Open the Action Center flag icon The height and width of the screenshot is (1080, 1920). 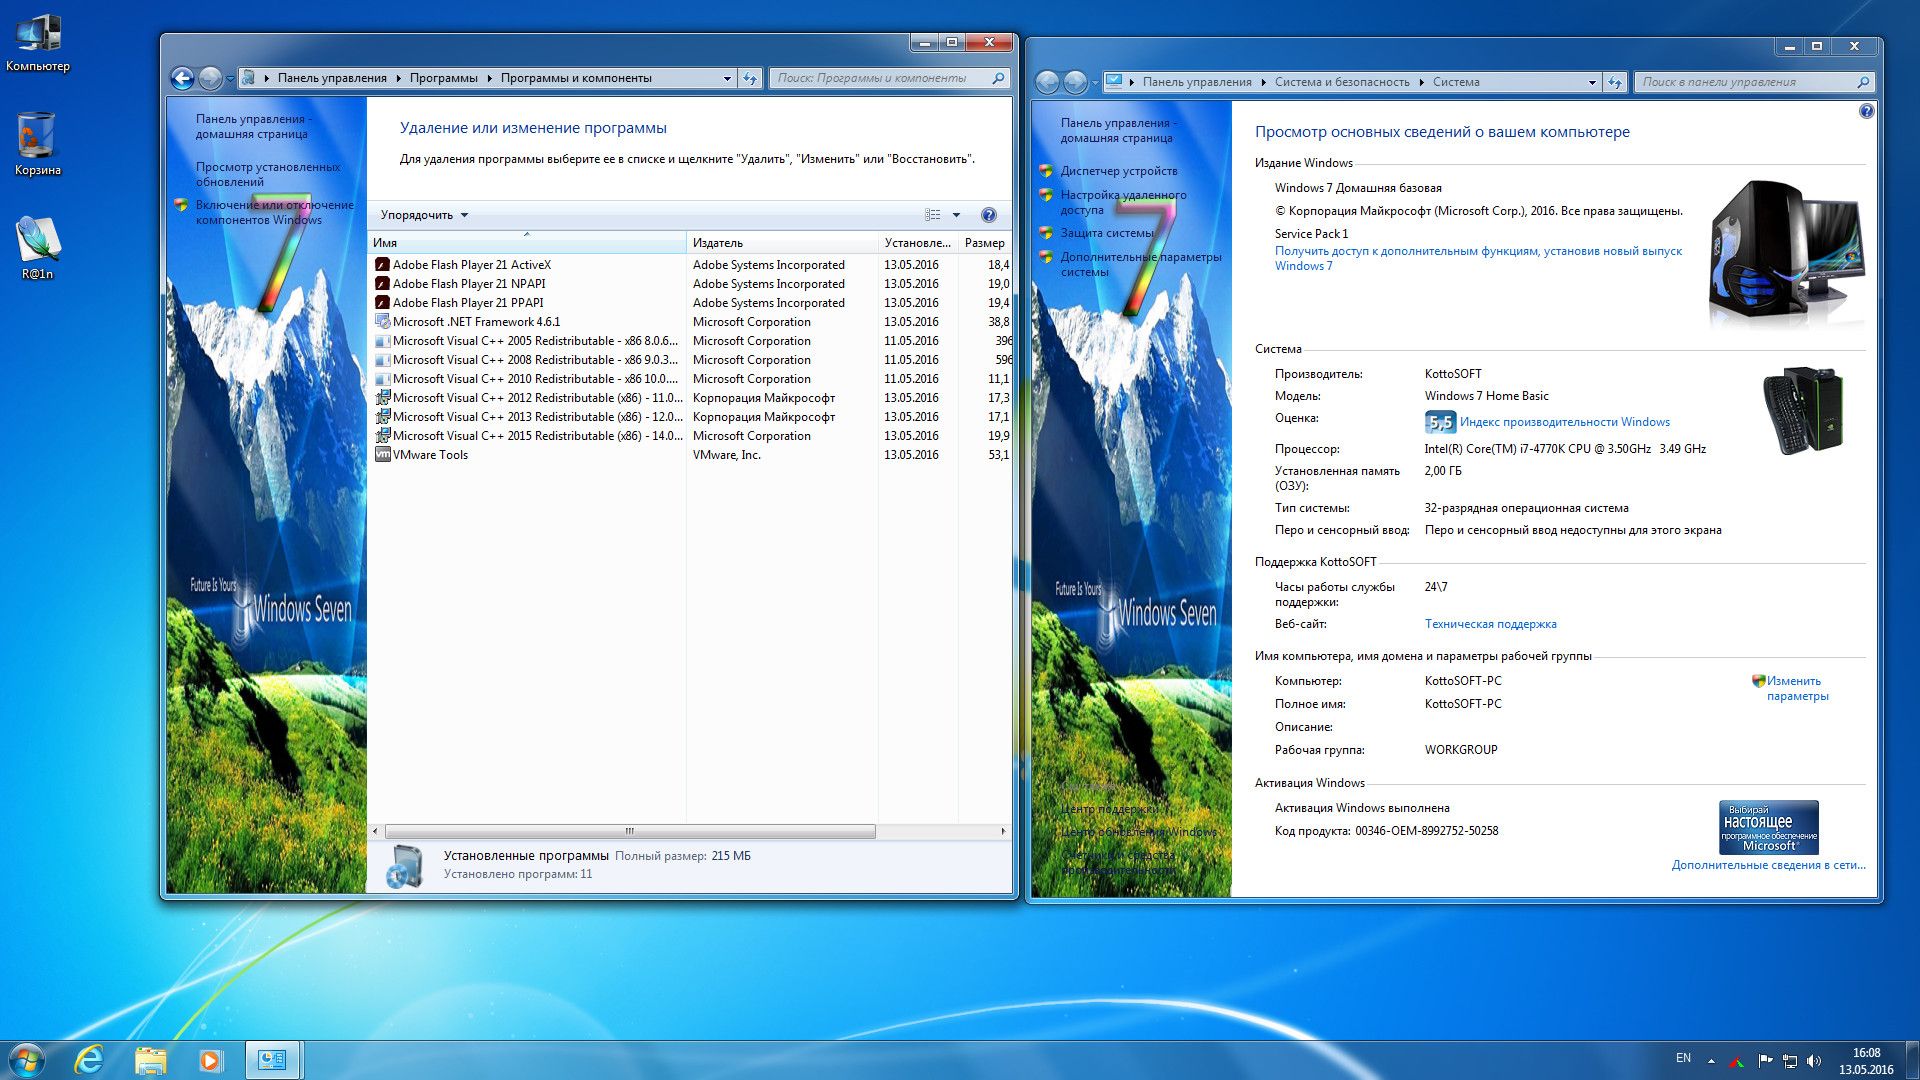point(1764,1061)
